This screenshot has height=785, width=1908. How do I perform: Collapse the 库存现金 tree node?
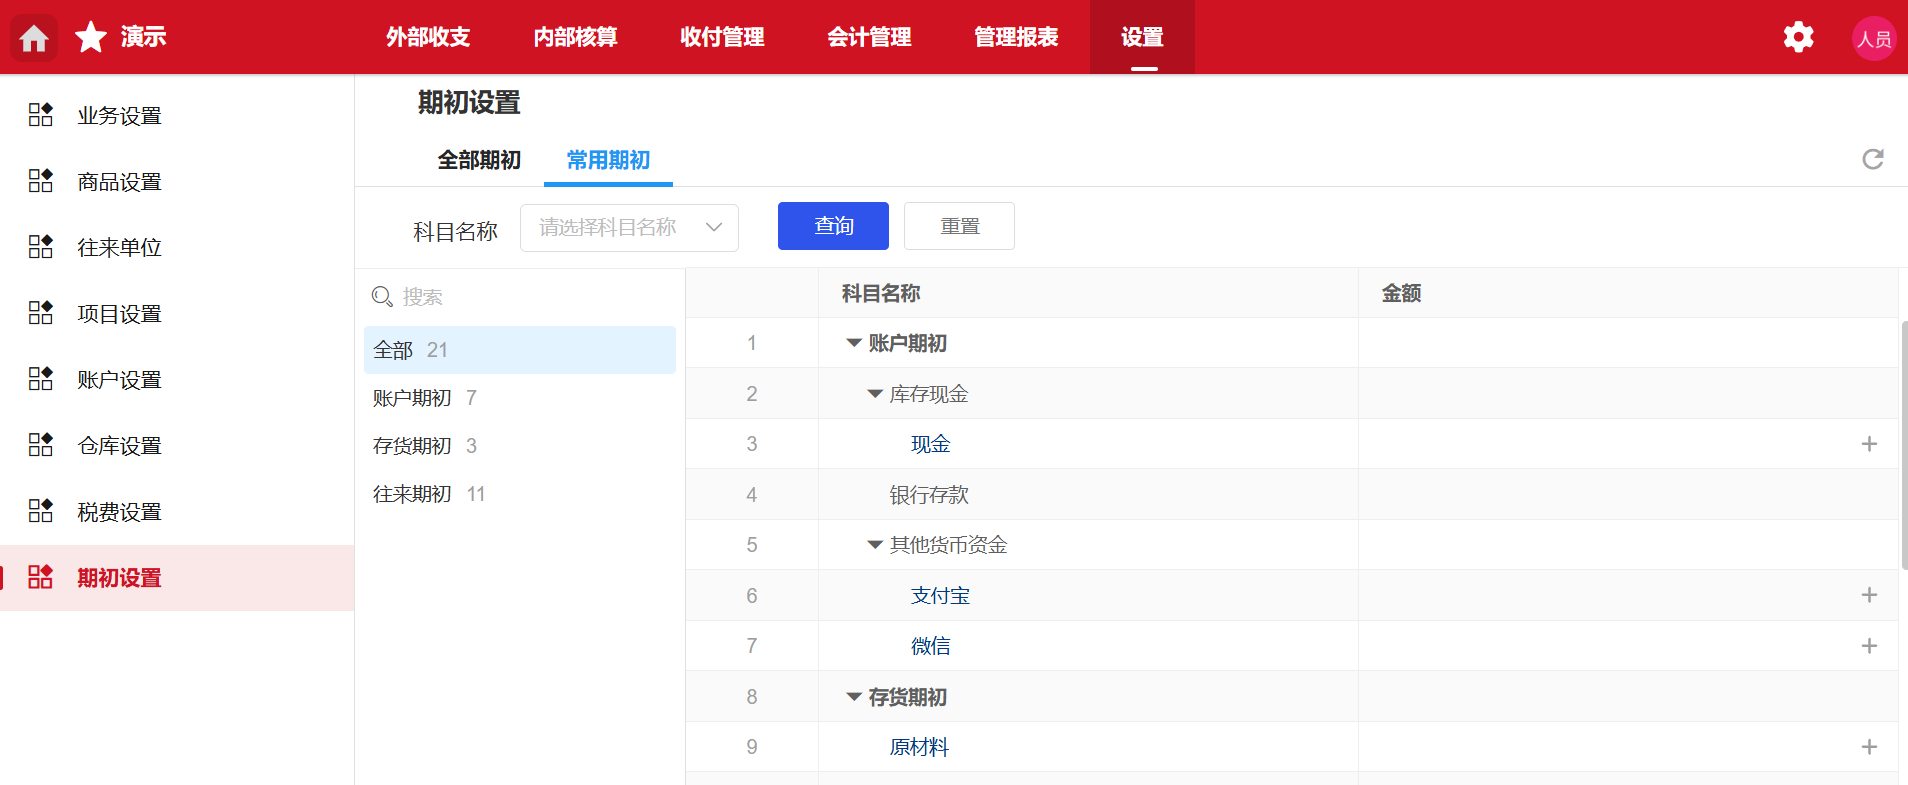click(x=875, y=394)
